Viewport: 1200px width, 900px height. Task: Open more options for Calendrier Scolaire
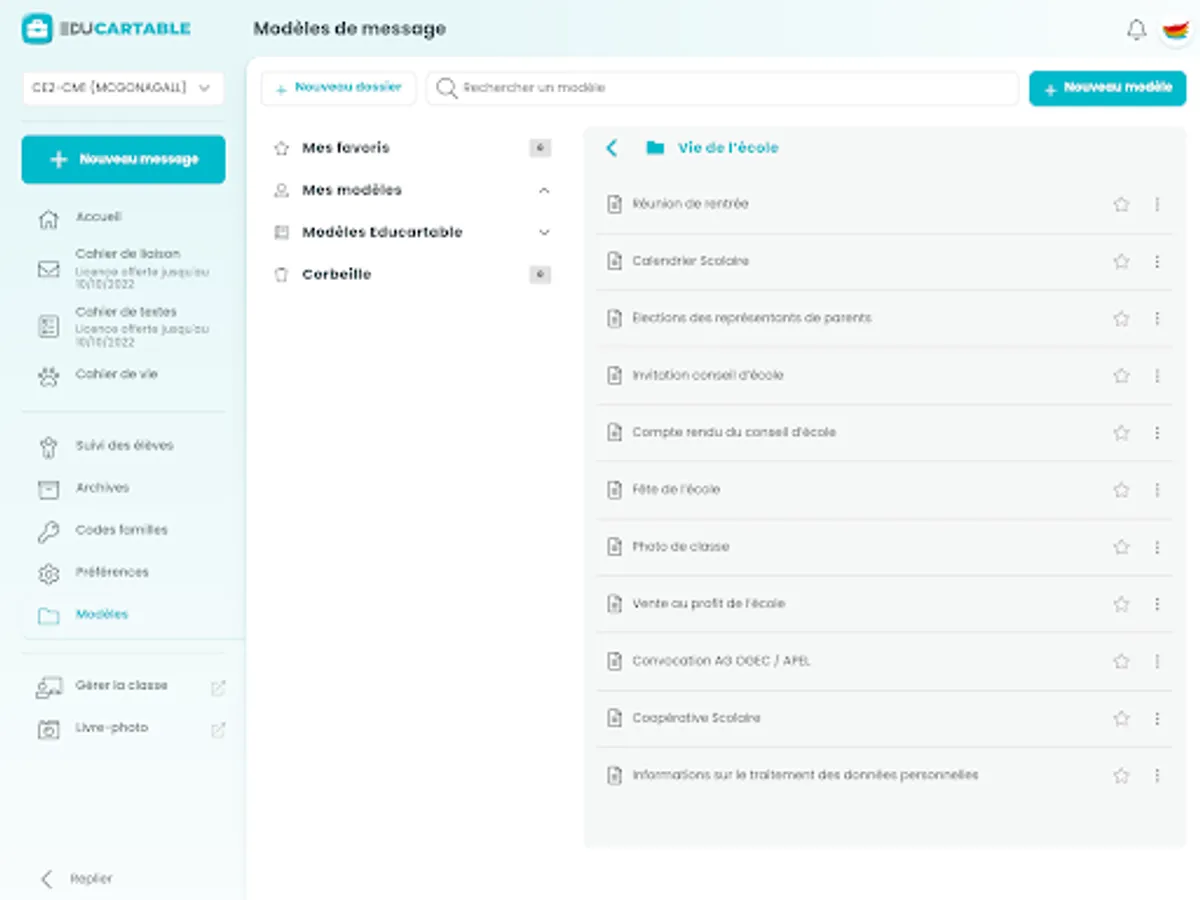click(1157, 261)
